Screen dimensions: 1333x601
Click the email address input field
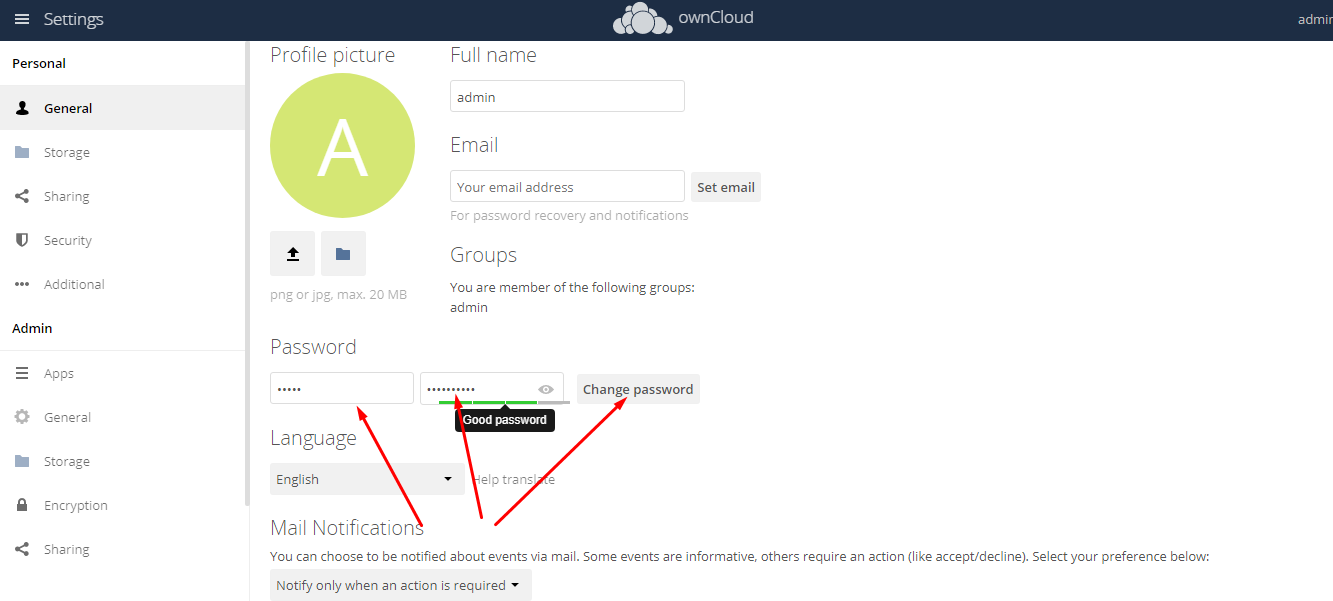[x=567, y=187]
